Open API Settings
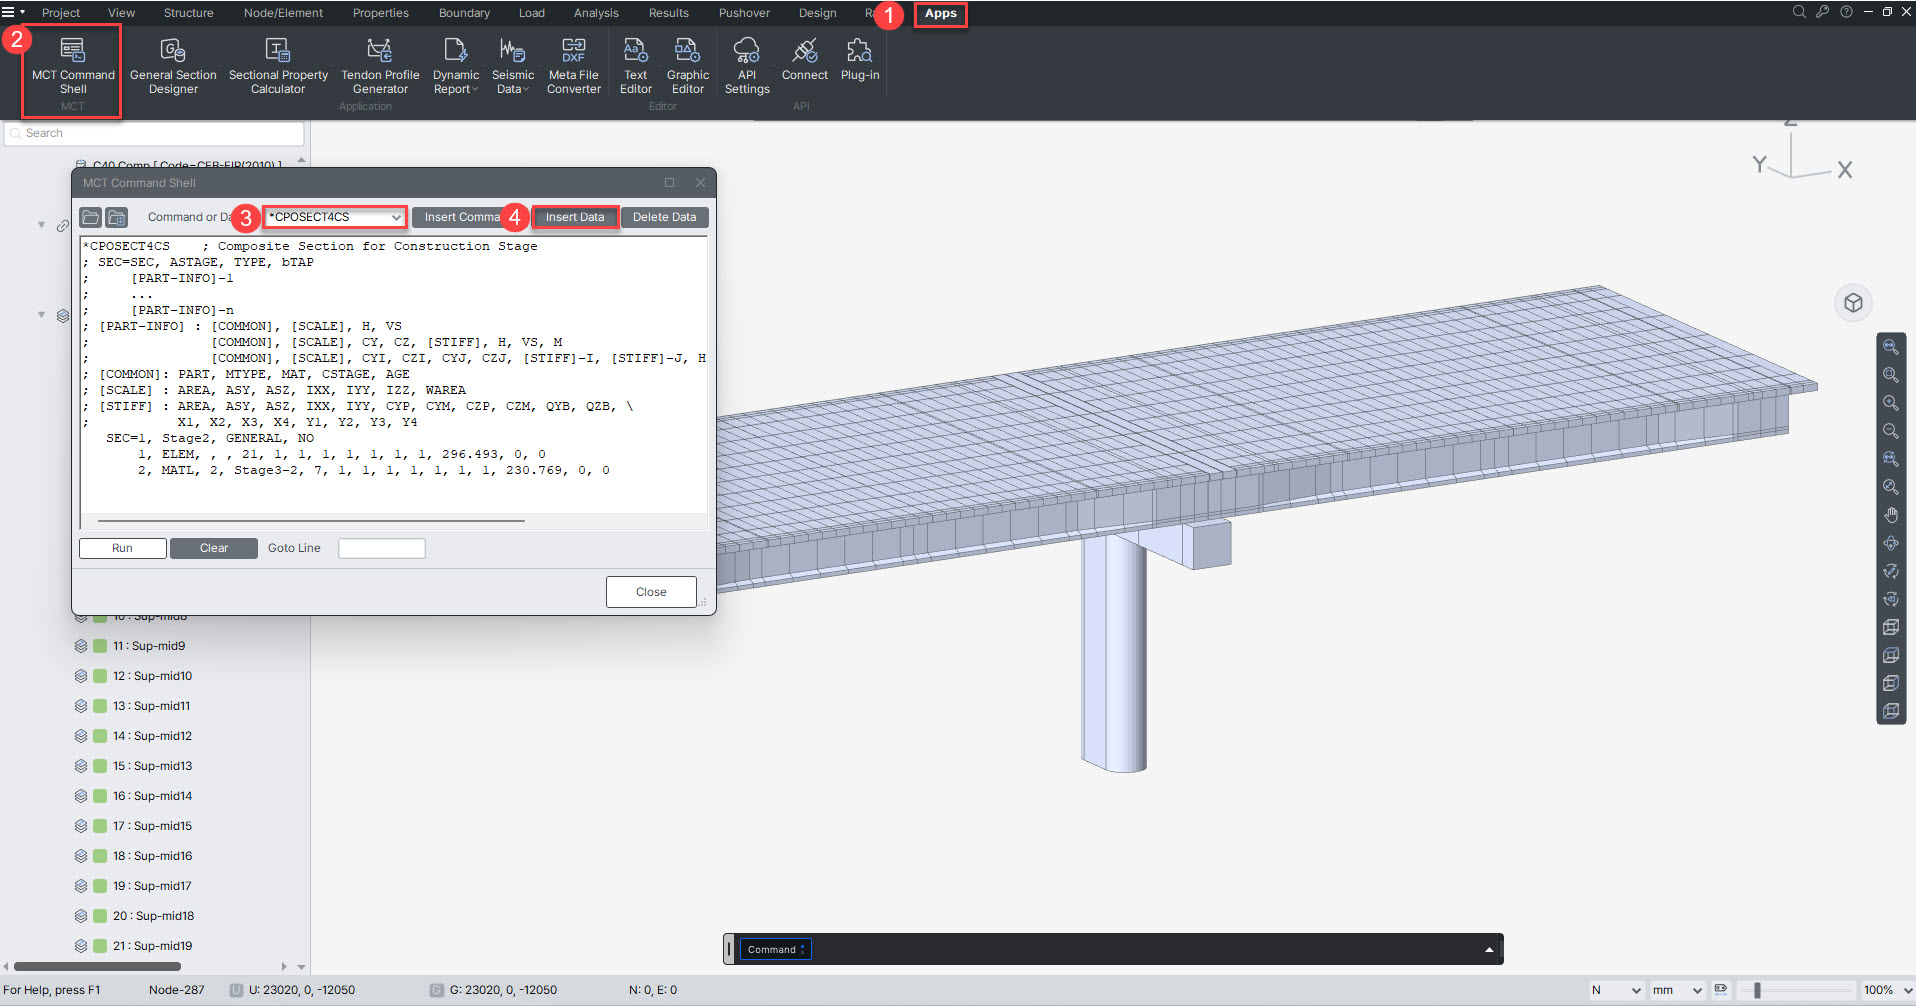Screen dimensions: 1916x1006 pos(747,66)
